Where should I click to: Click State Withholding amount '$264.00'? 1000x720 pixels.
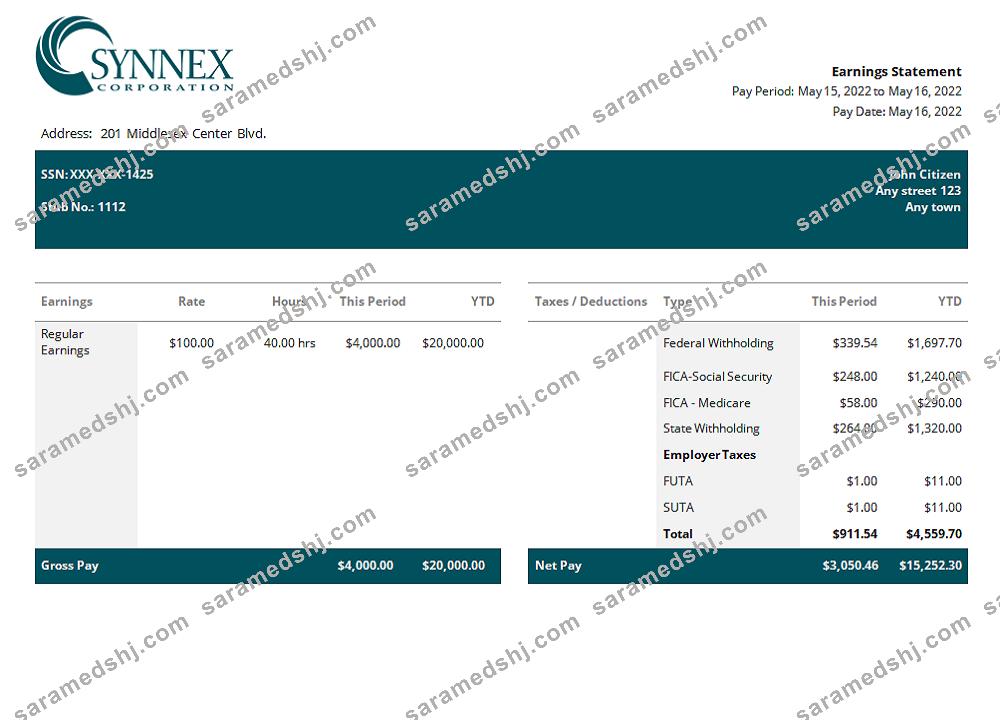tap(855, 428)
